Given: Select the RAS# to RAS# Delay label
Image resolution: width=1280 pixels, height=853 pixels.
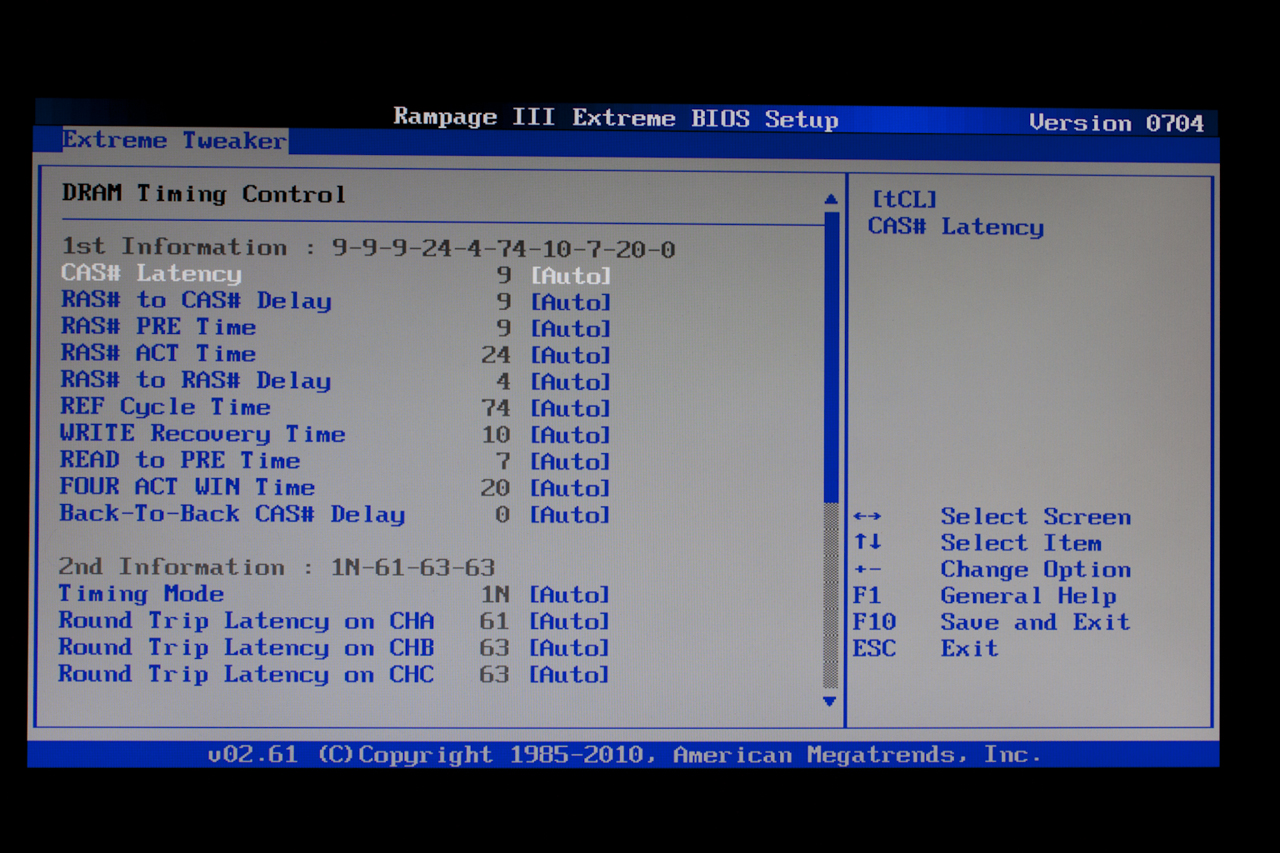Looking at the screenshot, I should click(196, 380).
